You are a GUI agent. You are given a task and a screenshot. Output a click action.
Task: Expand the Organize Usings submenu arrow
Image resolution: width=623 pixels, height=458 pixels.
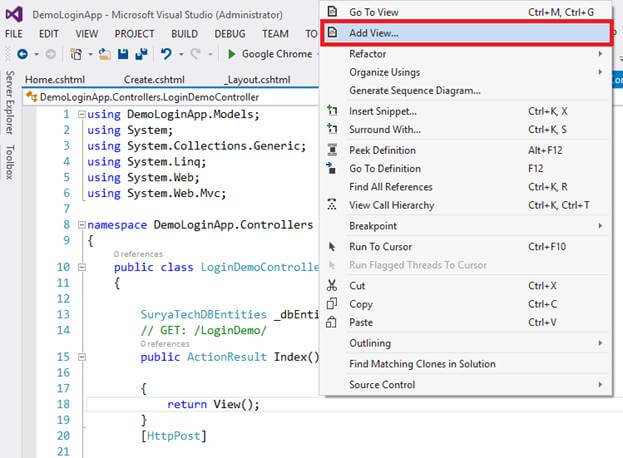pyautogui.click(x=600, y=72)
